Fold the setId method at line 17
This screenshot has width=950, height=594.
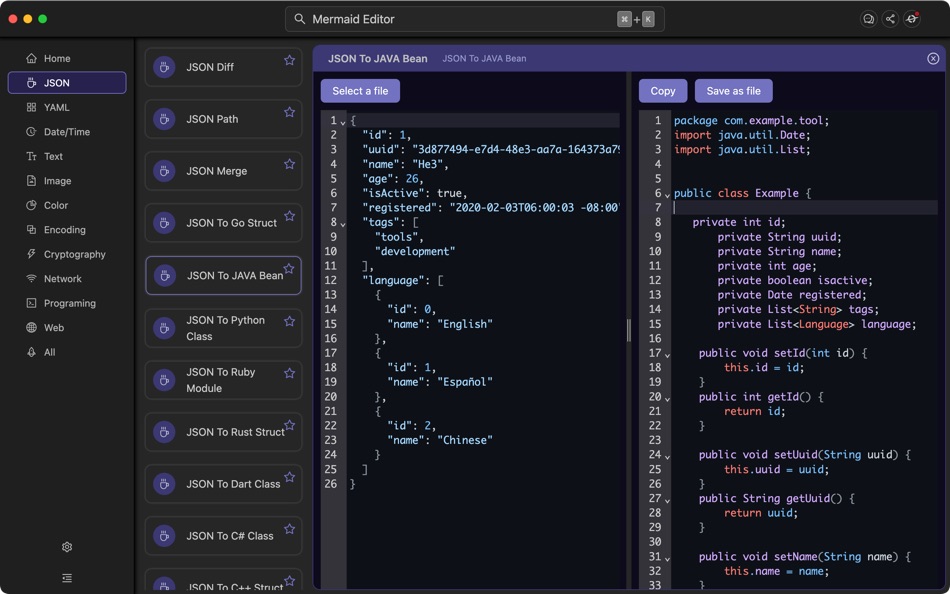pos(667,355)
